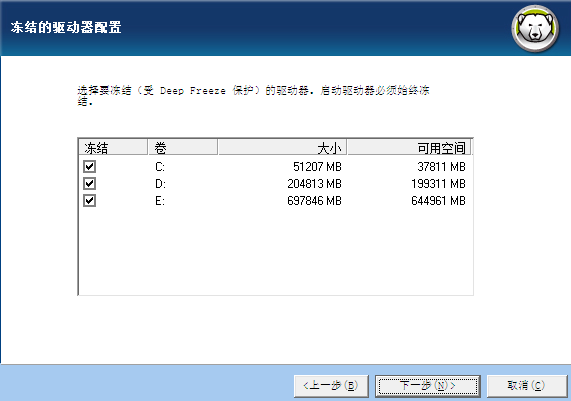Viewport: 571px width, 401px height.
Task: Go back with the 上一步(B) button
Action: 331,386
